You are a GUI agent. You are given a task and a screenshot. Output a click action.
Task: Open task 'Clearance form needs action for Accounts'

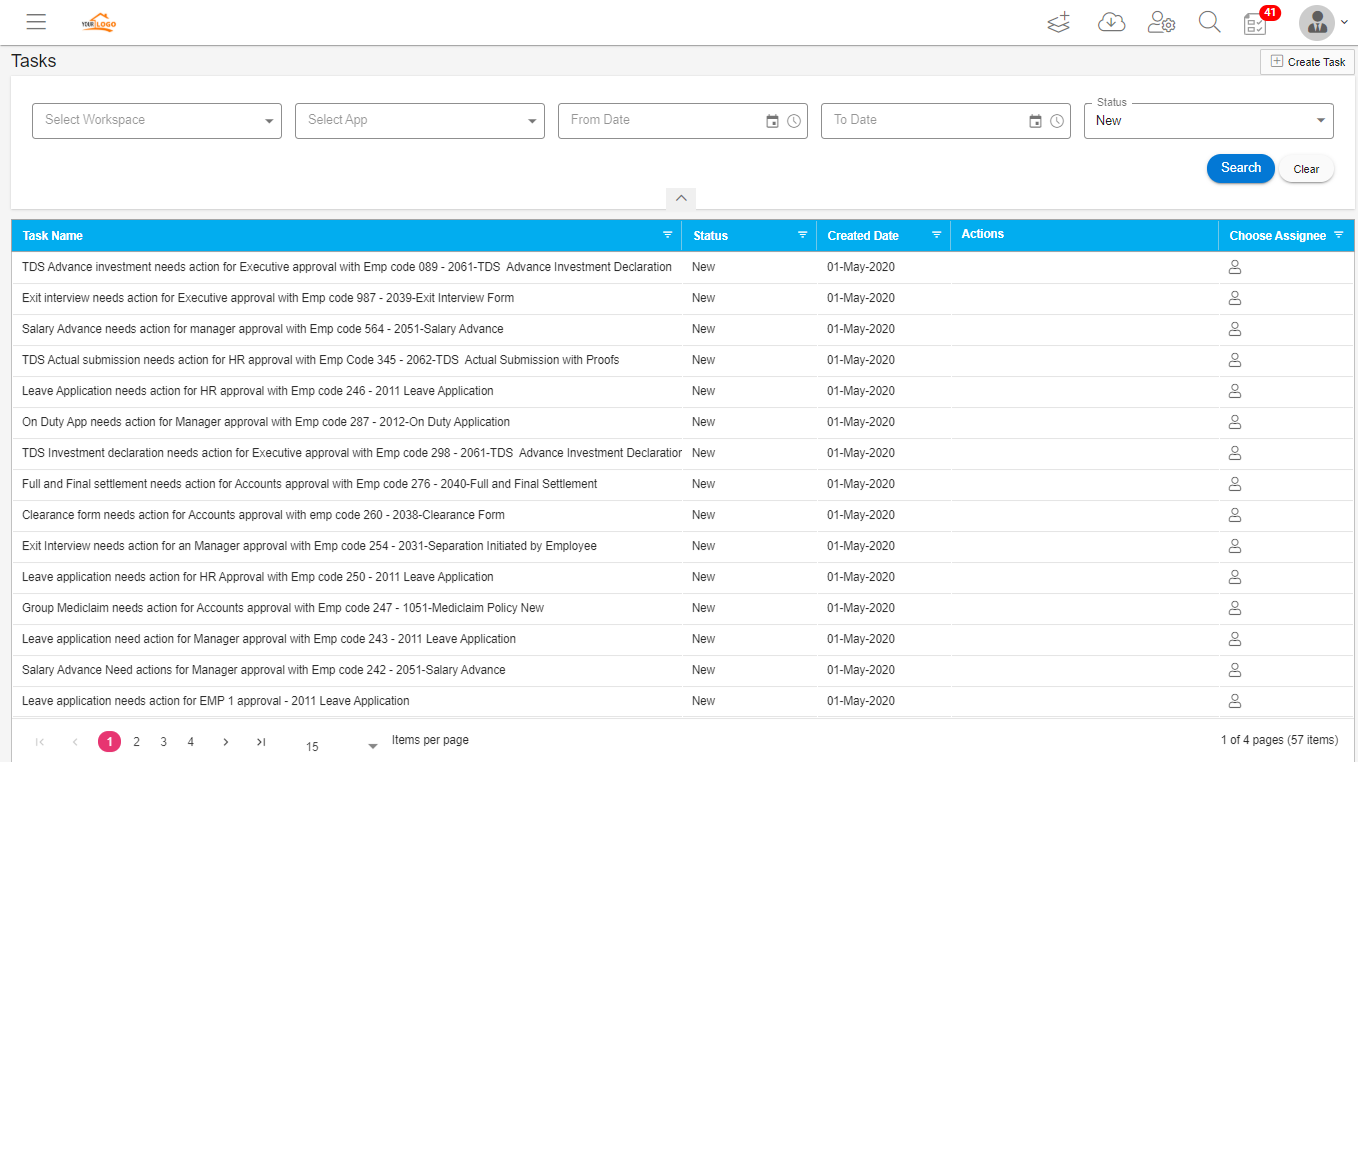coord(263,515)
